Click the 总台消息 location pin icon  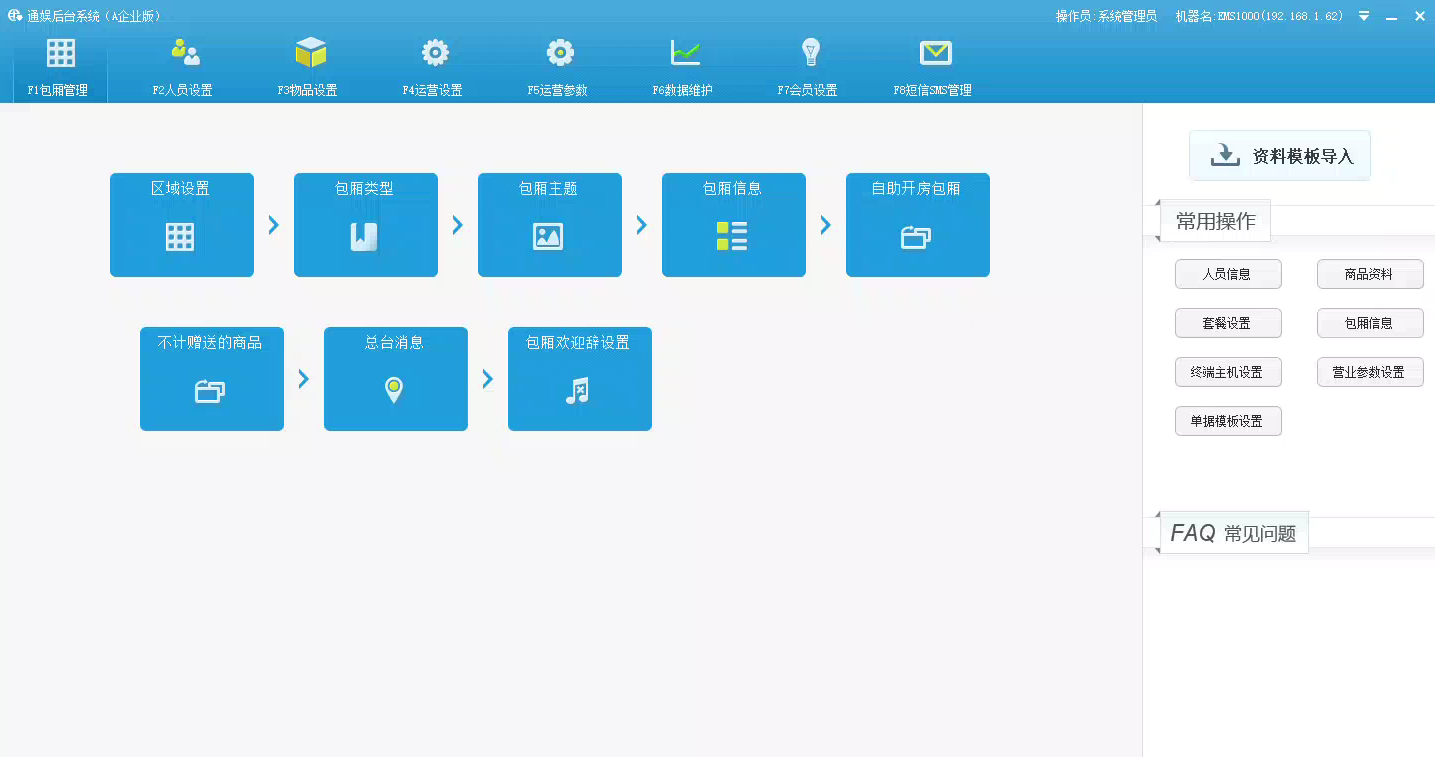point(394,390)
